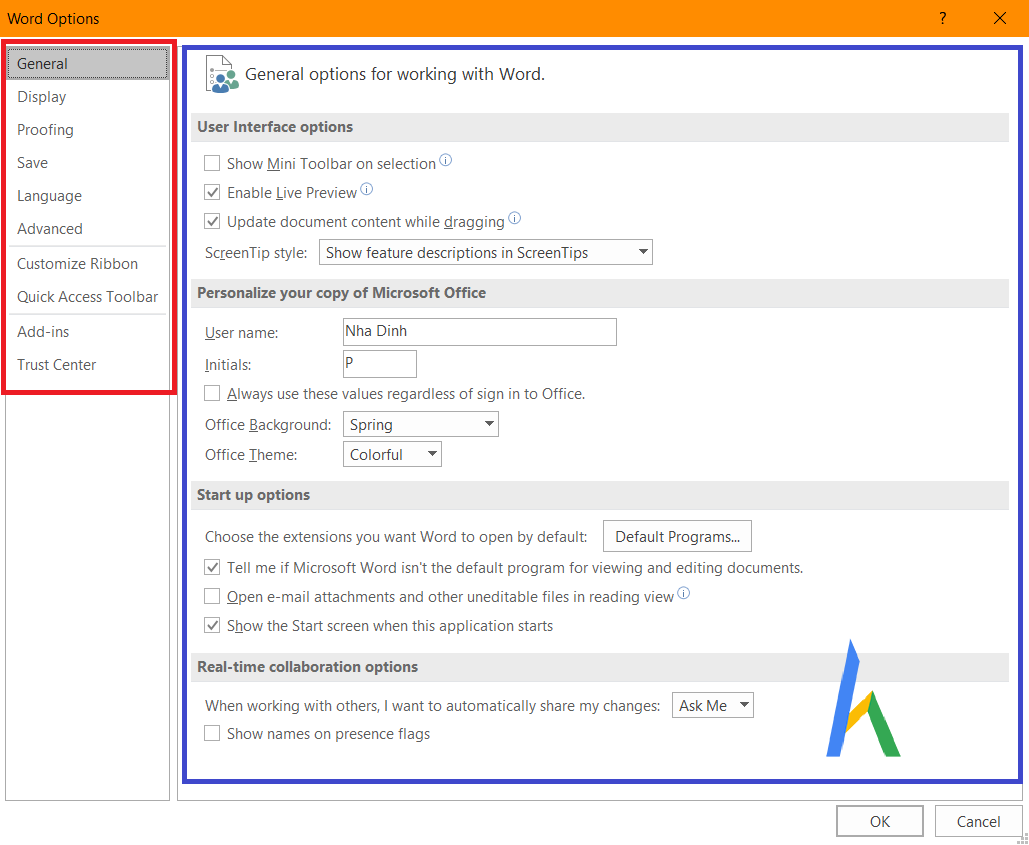The height and width of the screenshot is (845, 1029).
Task: Close the Word Options dialog
Action: (x=999, y=18)
